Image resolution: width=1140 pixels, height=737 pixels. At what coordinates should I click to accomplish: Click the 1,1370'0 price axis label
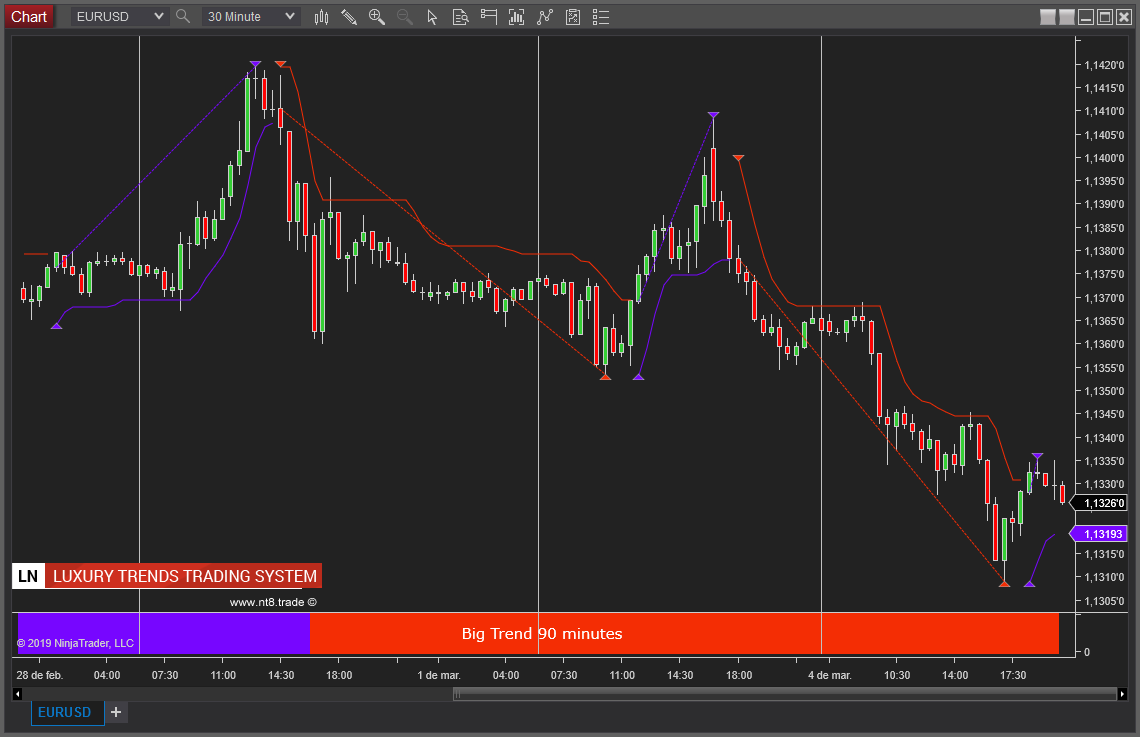pyautogui.click(x=1104, y=298)
